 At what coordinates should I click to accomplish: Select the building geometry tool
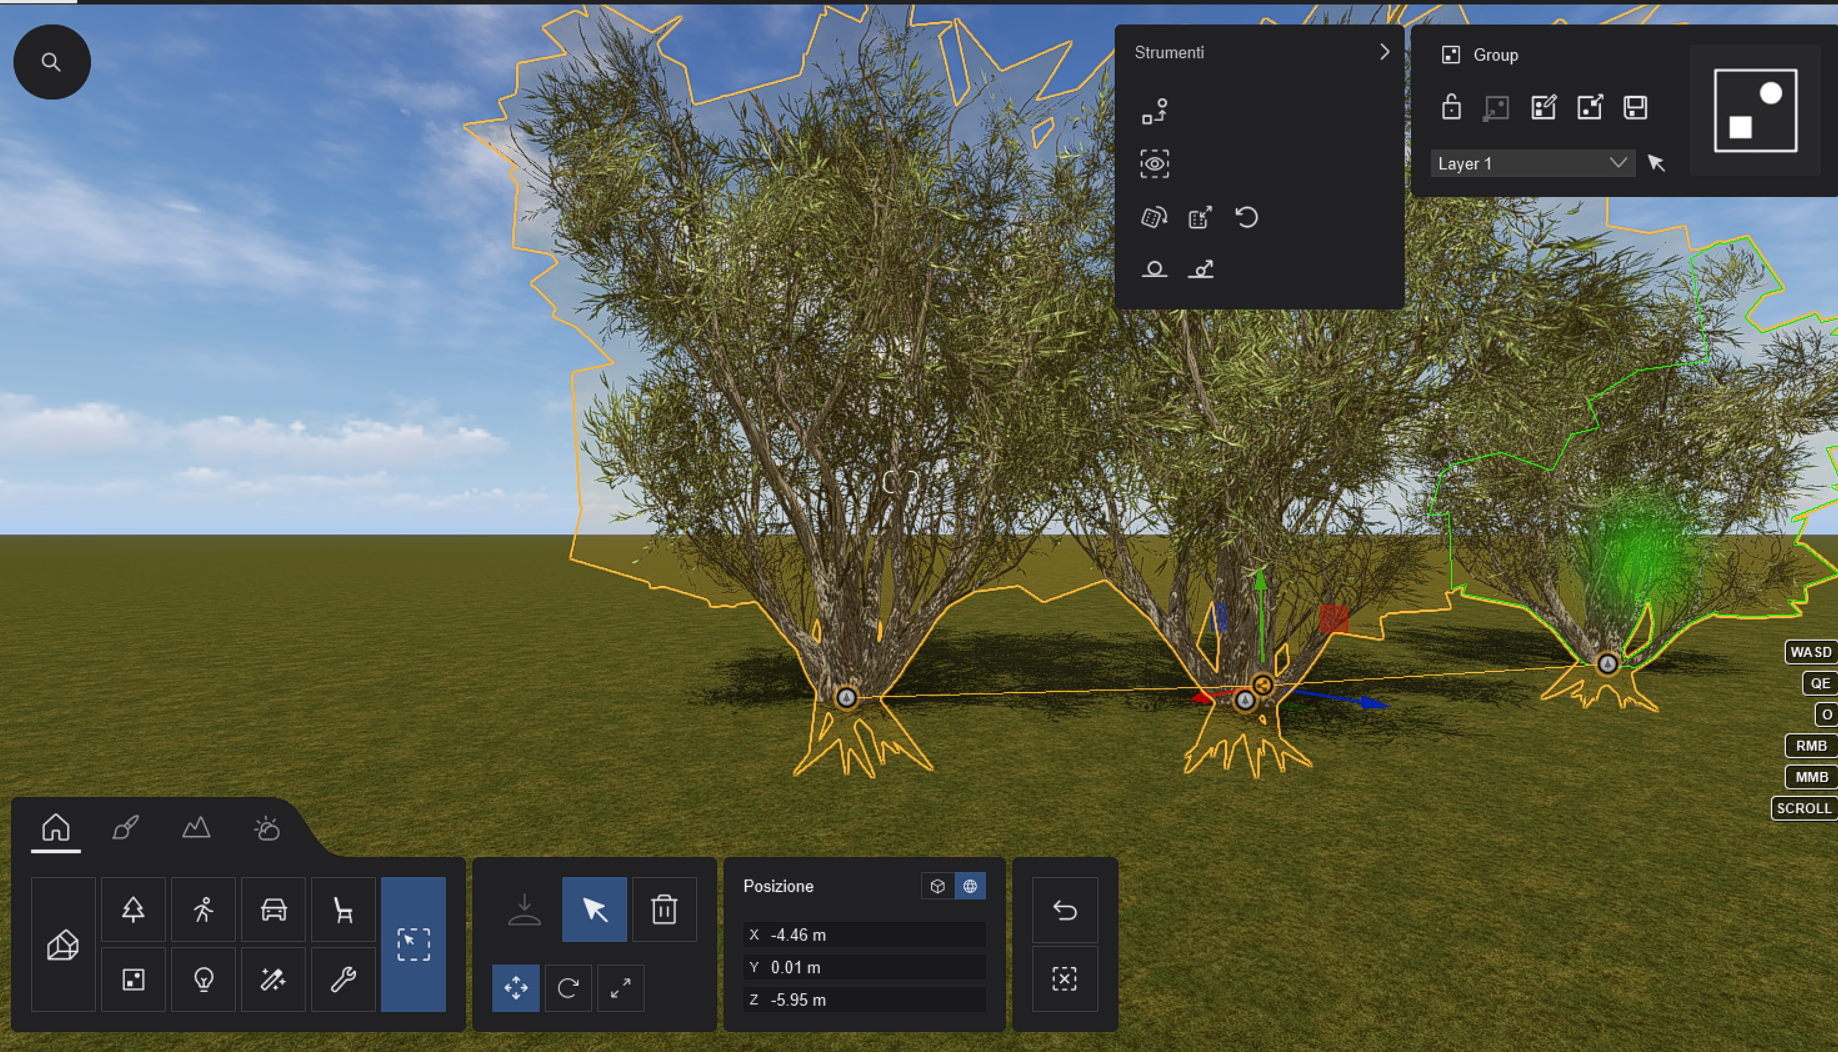pos(63,944)
